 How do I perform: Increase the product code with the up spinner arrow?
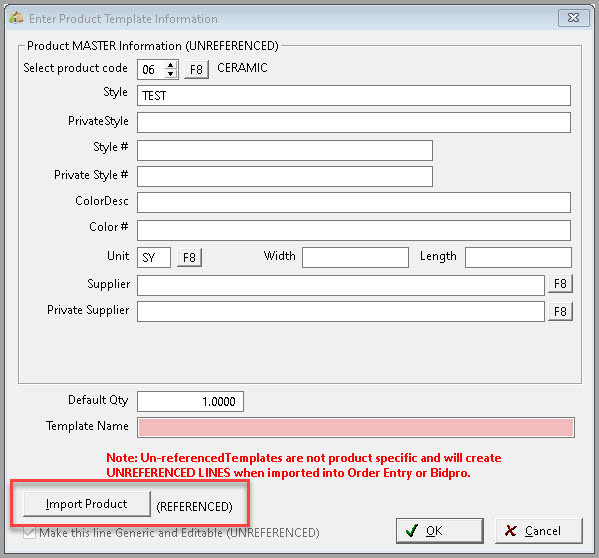tap(171, 65)
